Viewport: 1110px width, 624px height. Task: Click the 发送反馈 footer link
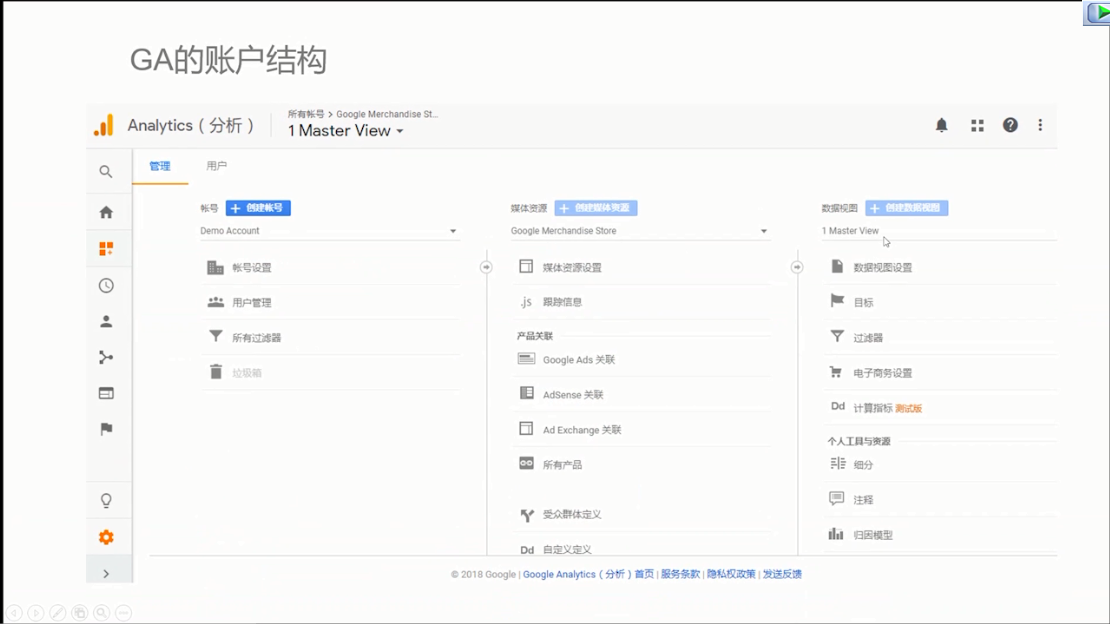coord(782,574)
